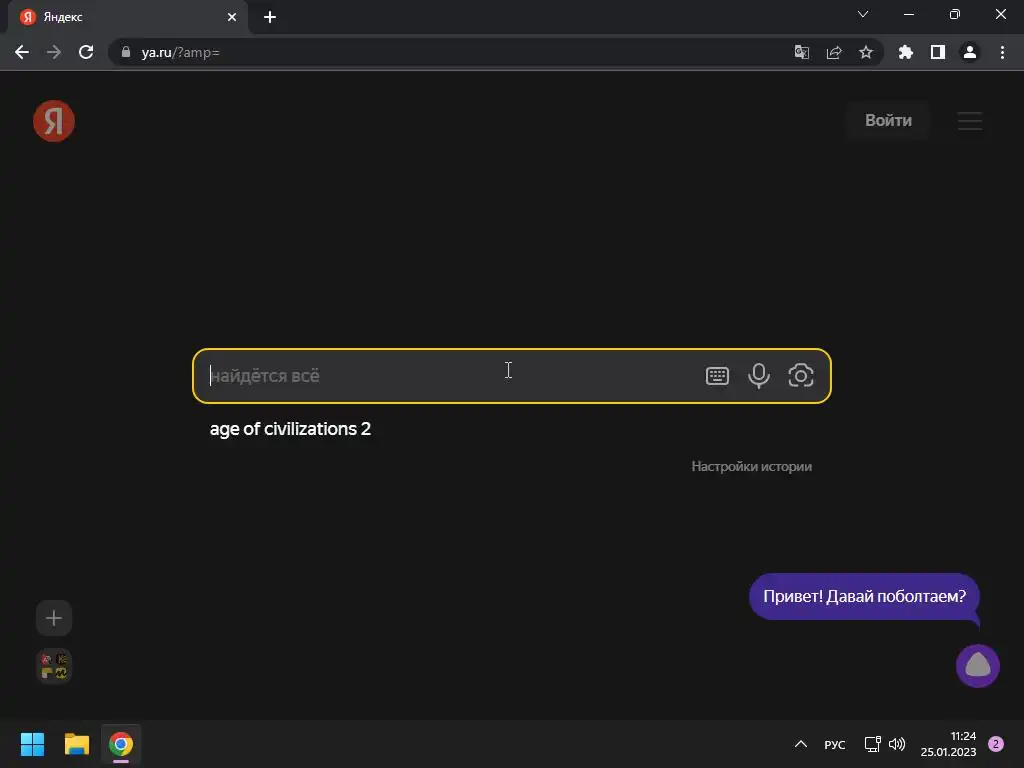The height and width of the screenshot is (768, 1024).
Task: Open File Explorer from taskbar
Action: 76,744
